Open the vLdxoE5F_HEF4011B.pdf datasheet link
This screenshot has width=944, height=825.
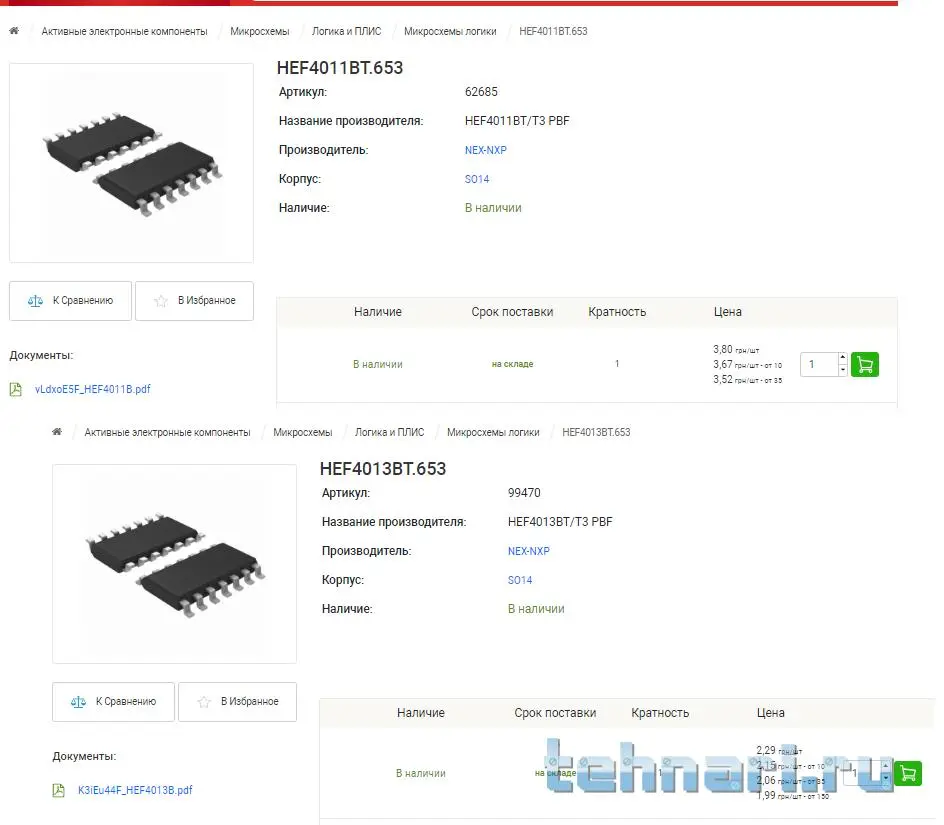click(93, 390)
